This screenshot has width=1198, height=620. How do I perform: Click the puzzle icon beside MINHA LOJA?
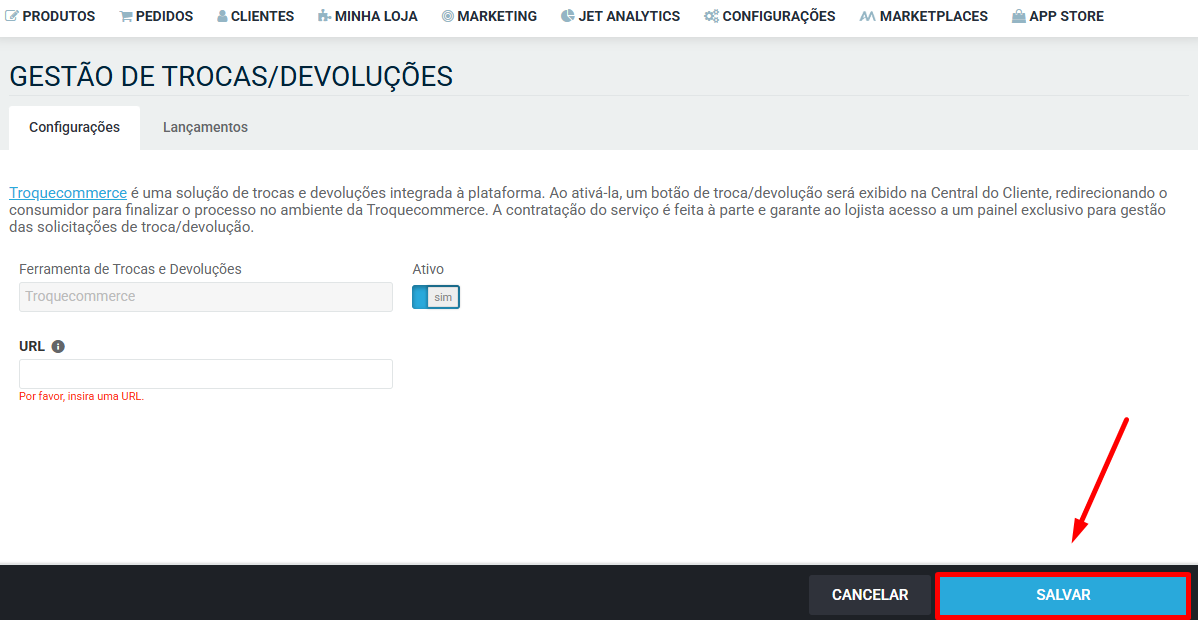coord(325,16)
